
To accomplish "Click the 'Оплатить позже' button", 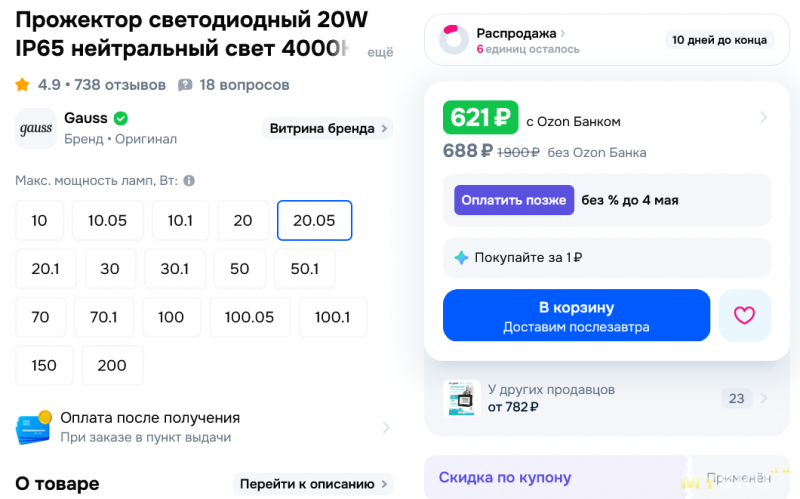I will pos(514,200).
